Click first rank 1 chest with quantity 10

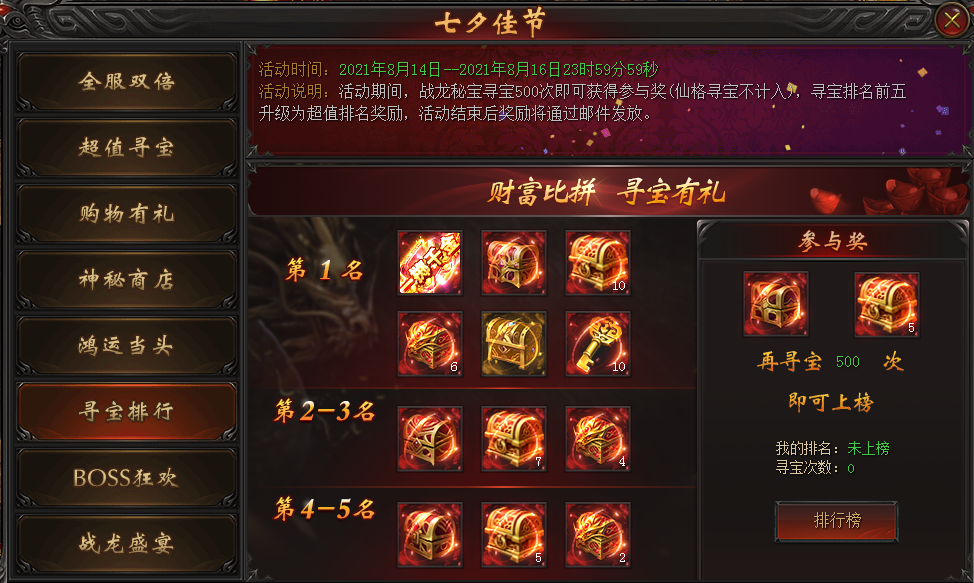coord(598,263)
